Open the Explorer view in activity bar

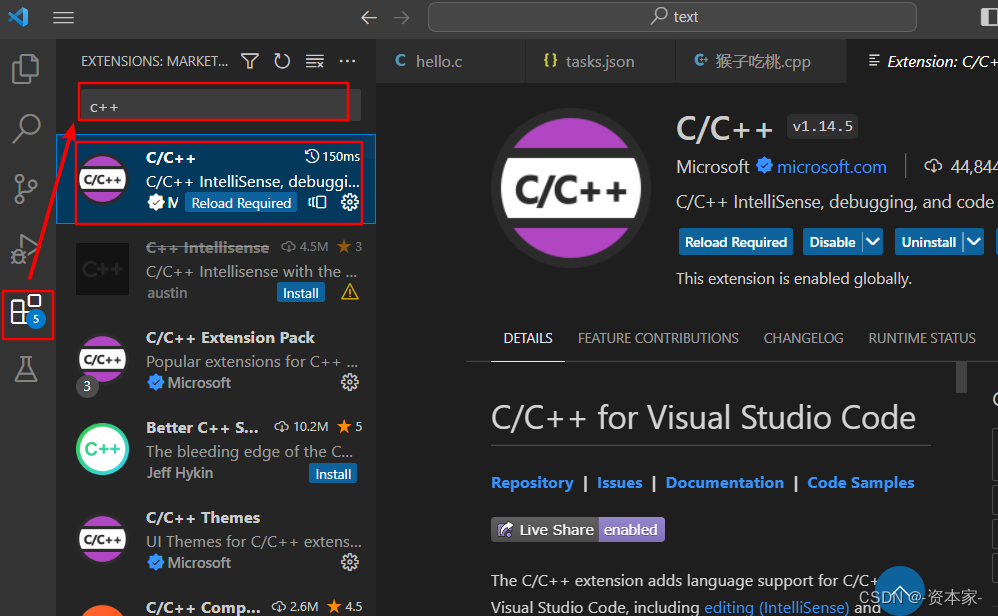[x=25, y=69]
